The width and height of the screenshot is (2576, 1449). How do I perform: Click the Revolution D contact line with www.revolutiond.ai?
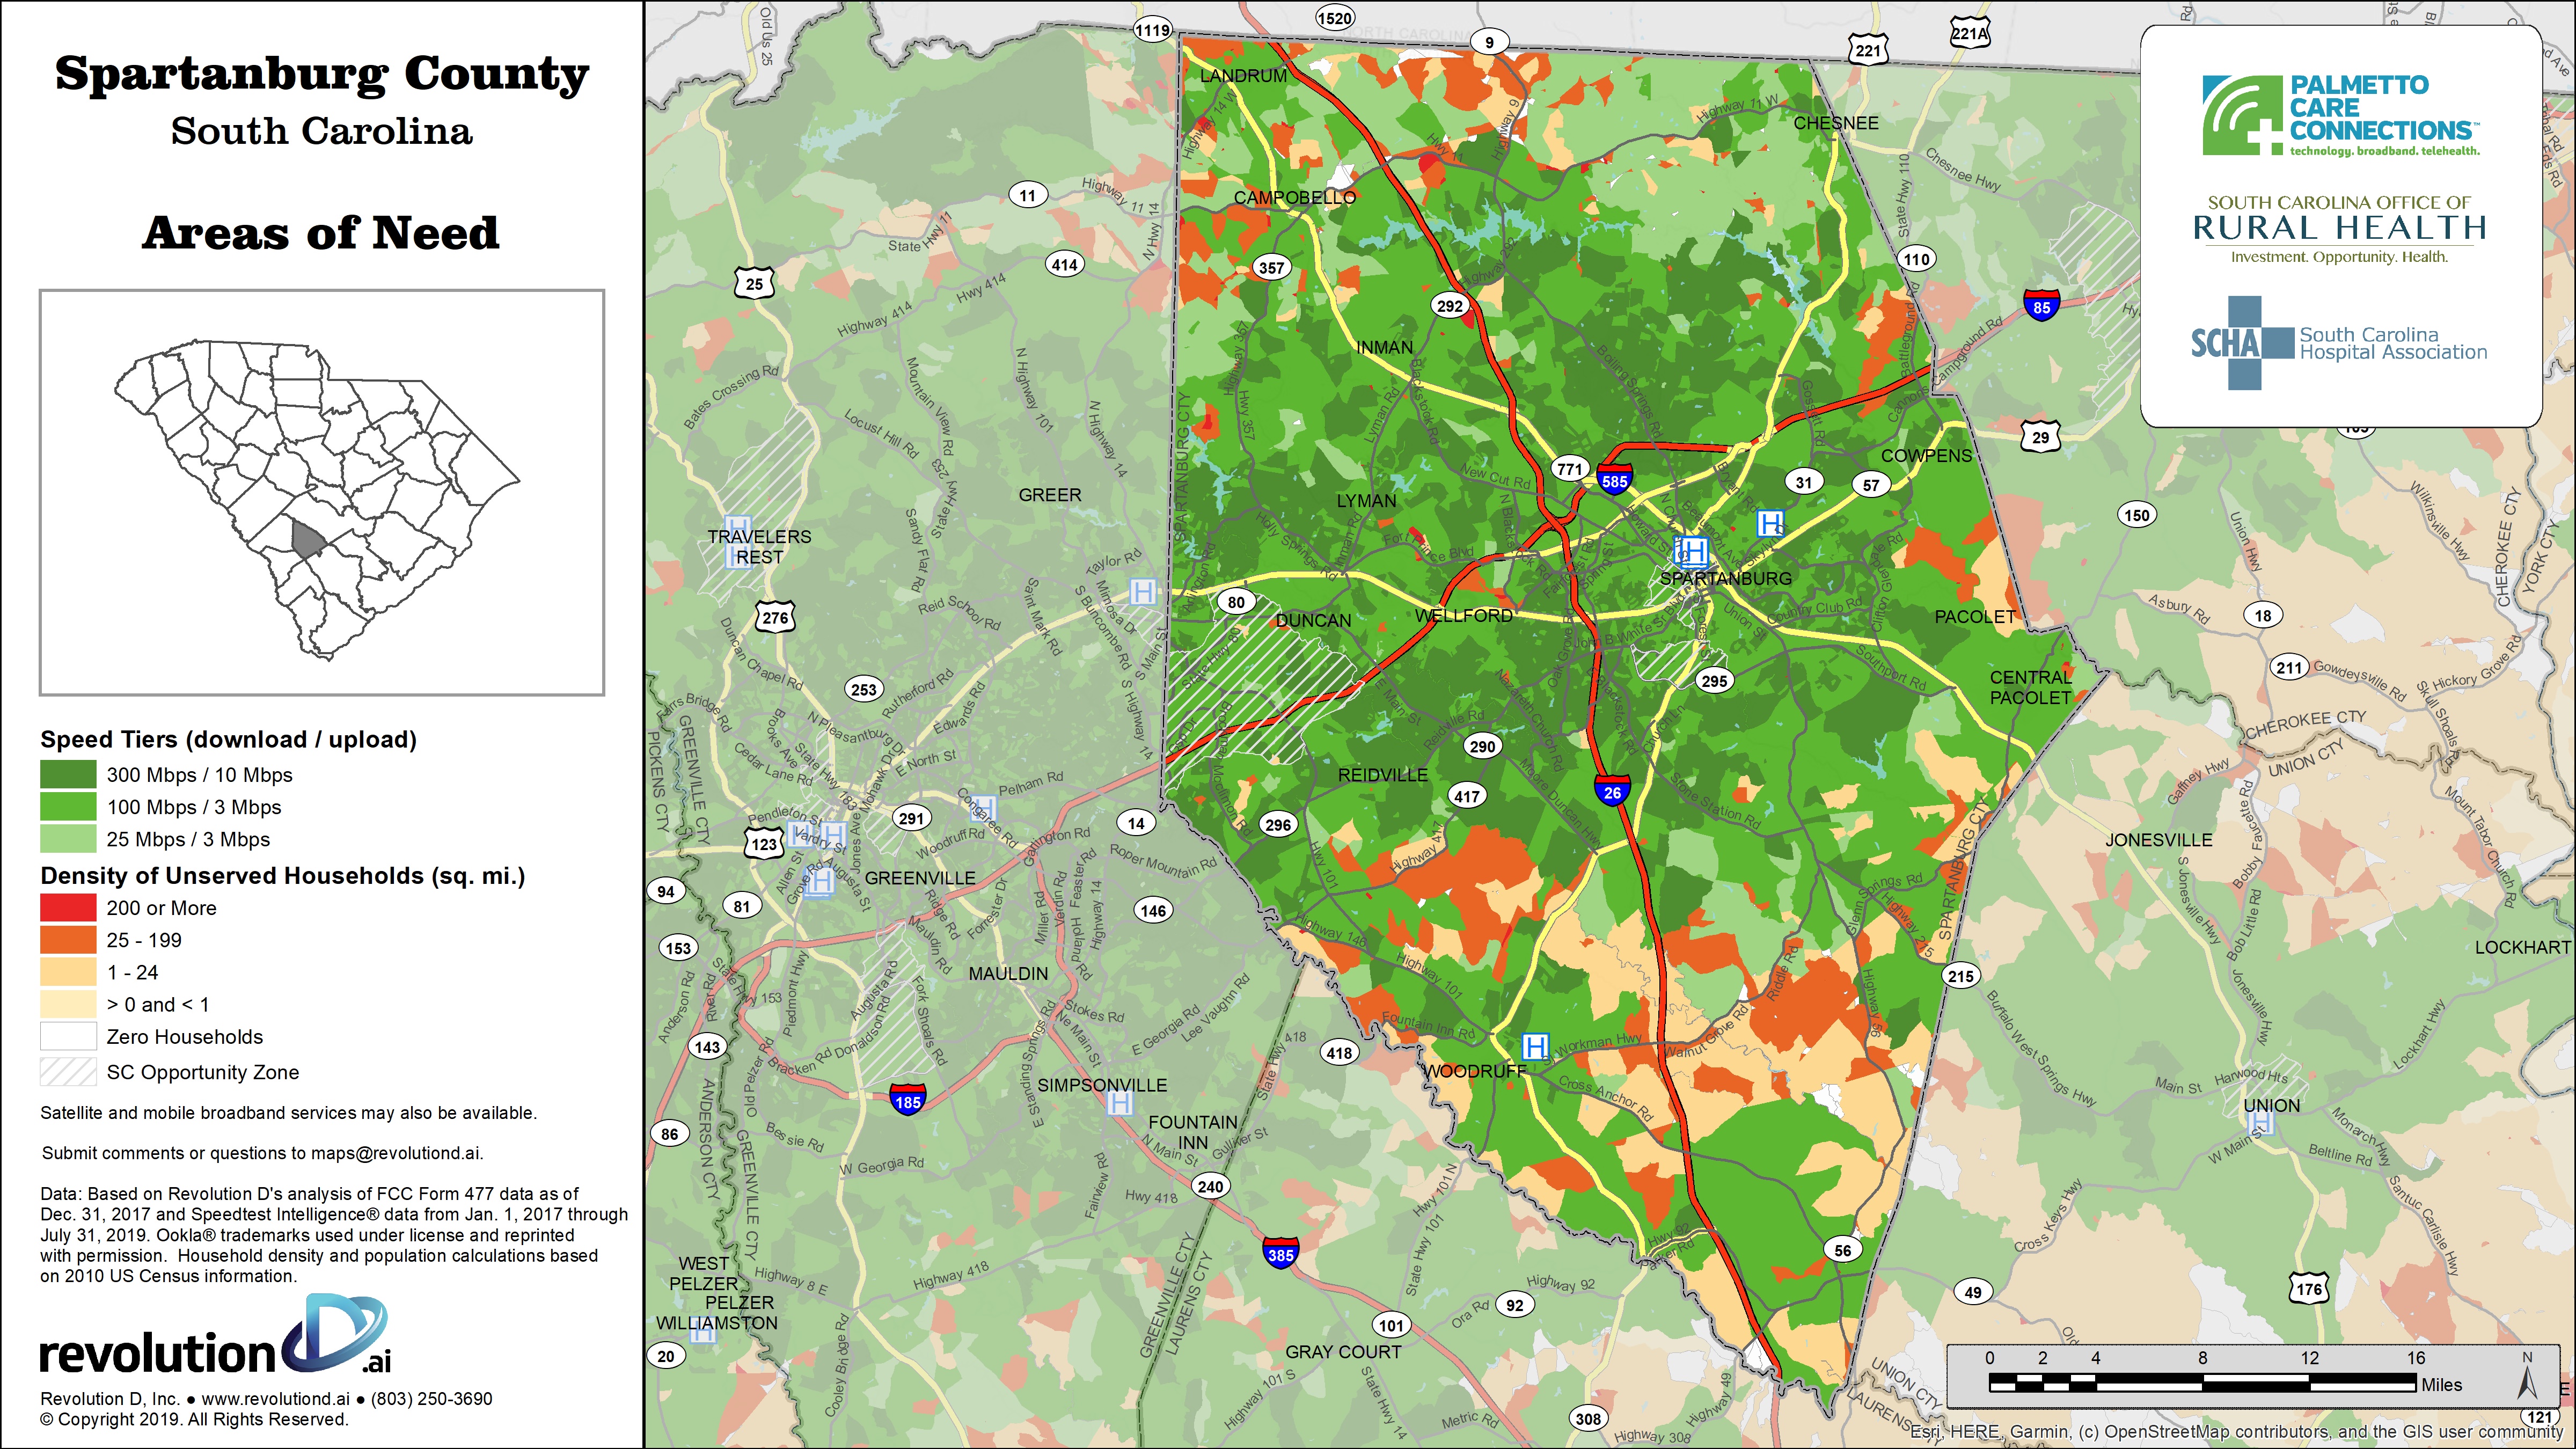[266, 1398]
